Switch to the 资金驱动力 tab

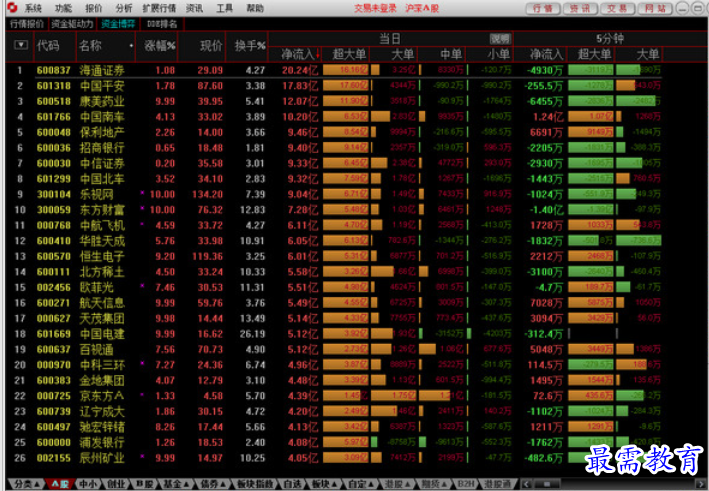[x=72, y=24]
